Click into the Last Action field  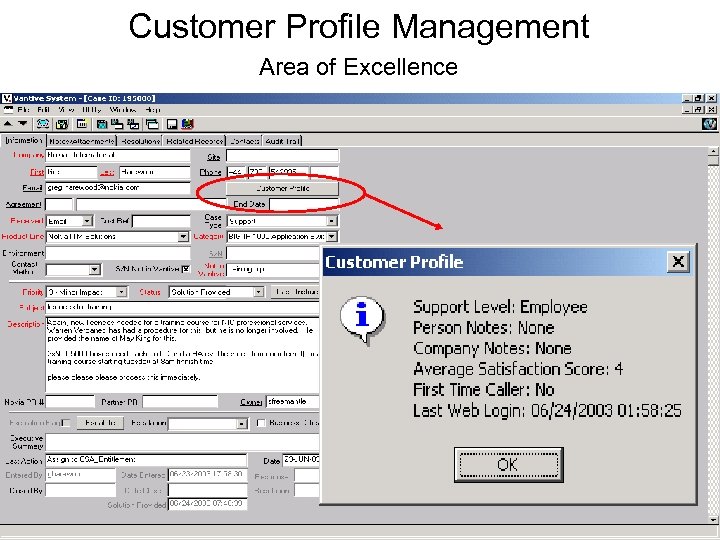tap(146, 460)
